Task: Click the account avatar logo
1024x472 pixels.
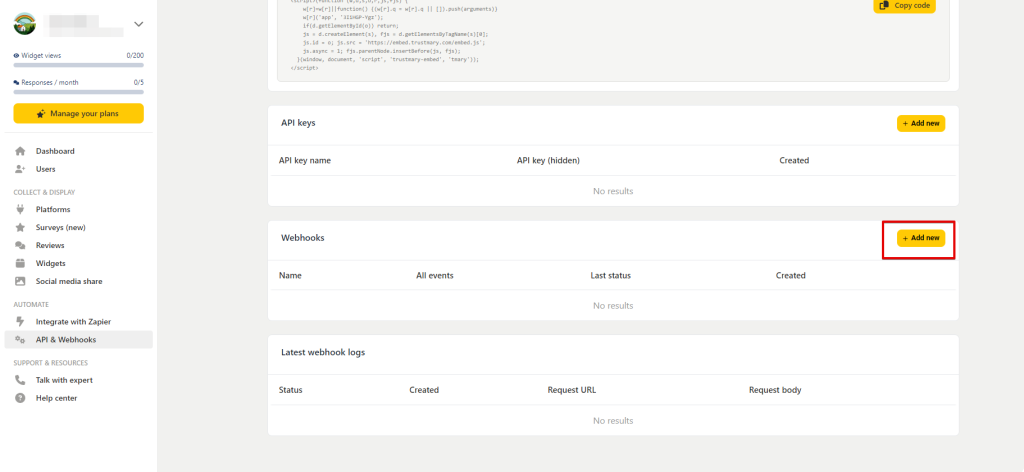Action: [x=24, y=24]
